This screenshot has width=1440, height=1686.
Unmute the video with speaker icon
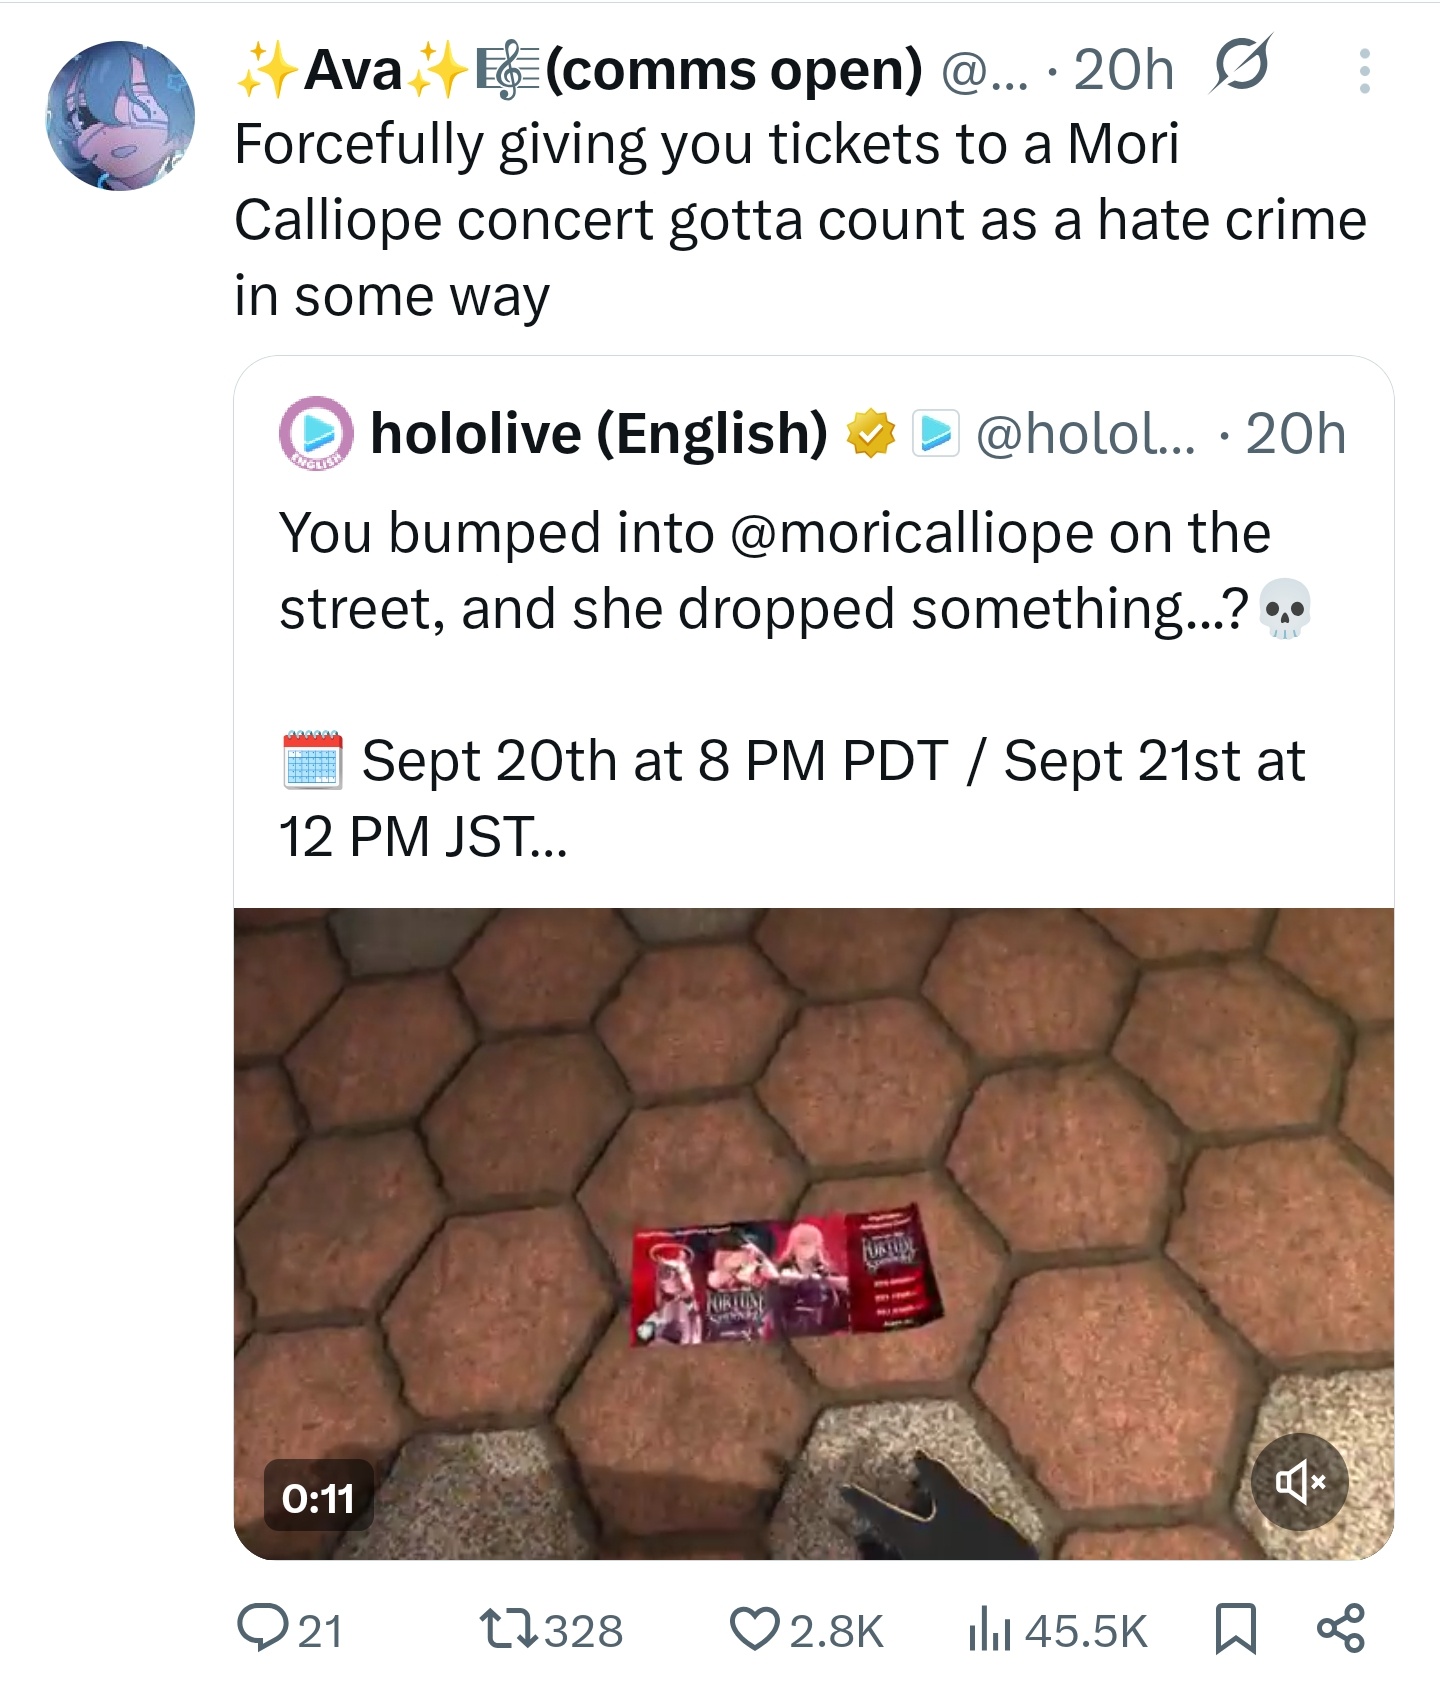click(1300, 1481)
